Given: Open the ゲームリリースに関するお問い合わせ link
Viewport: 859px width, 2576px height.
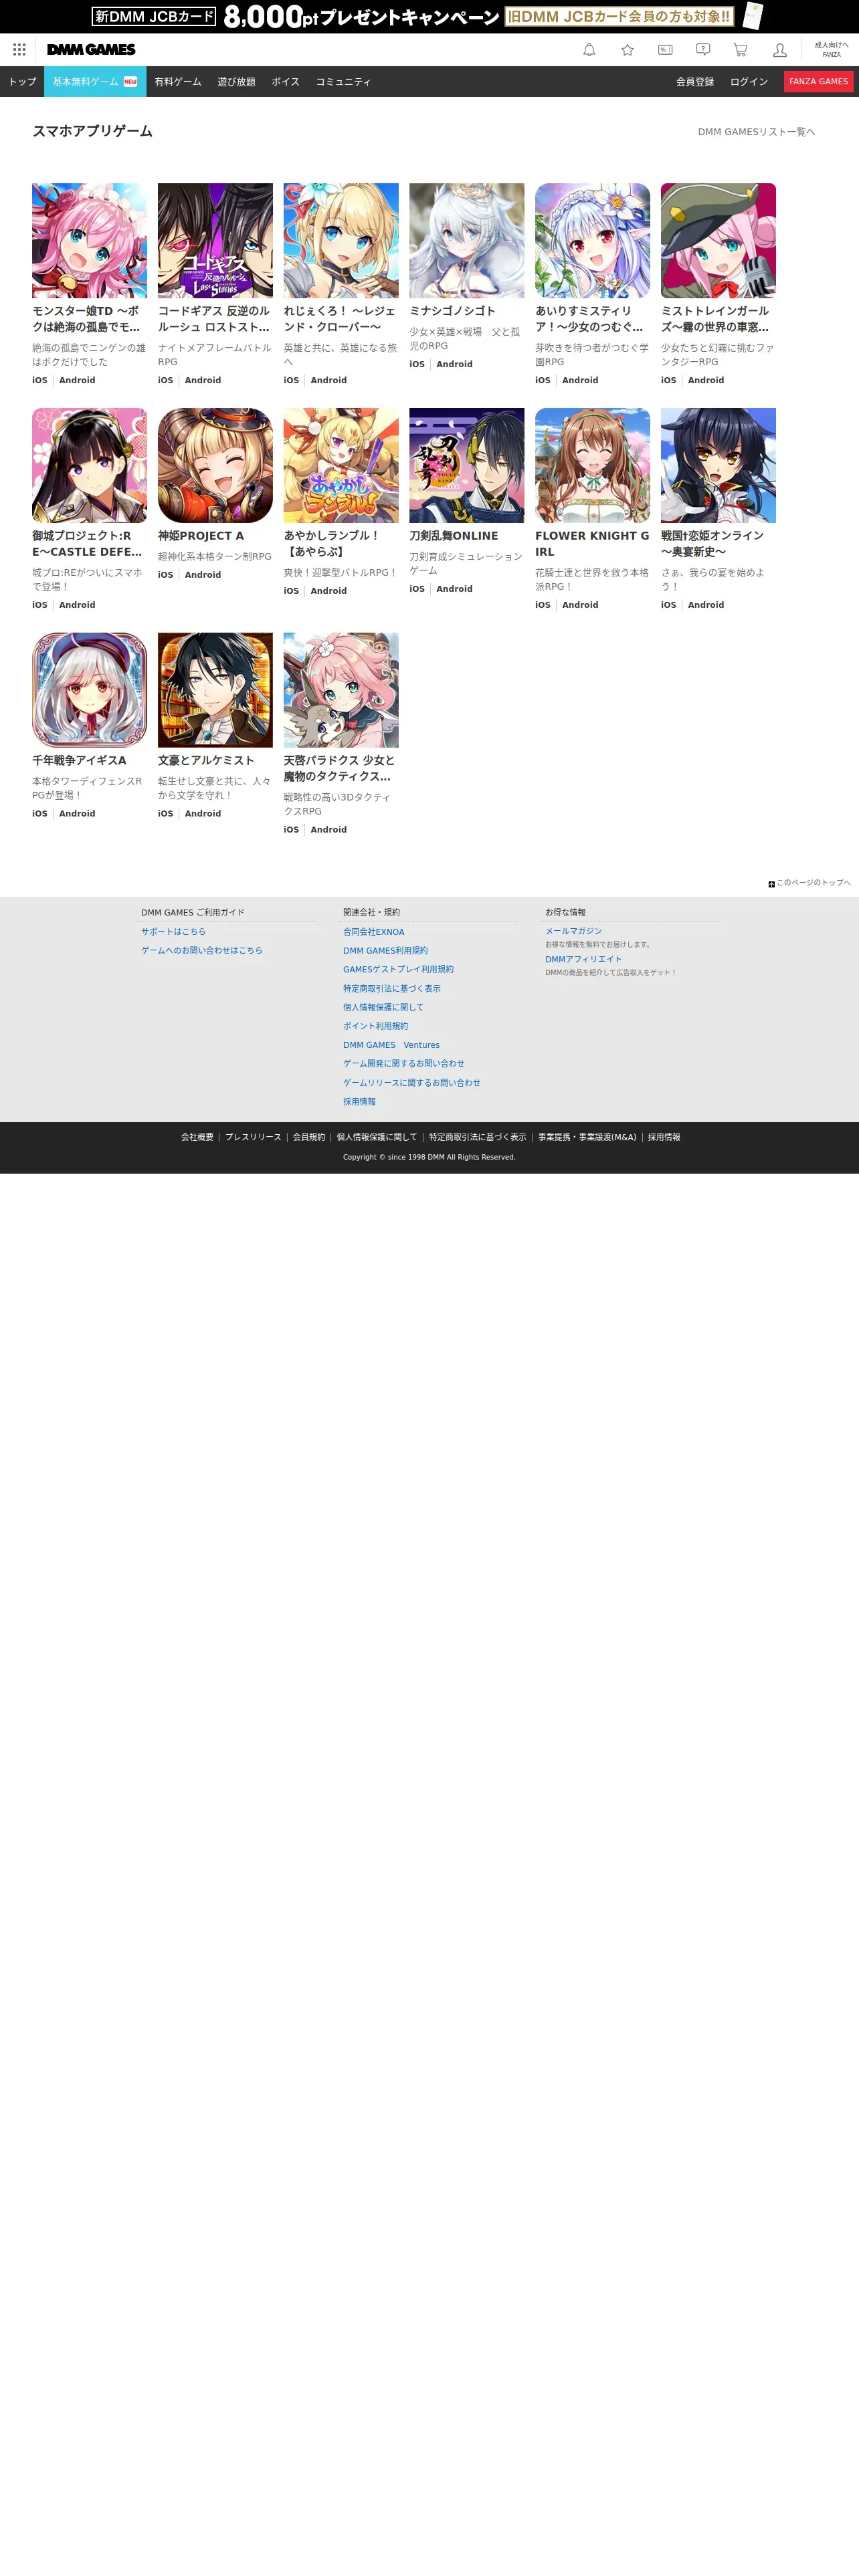Looking at the screenshot, I should click(x=412, y=1083).
